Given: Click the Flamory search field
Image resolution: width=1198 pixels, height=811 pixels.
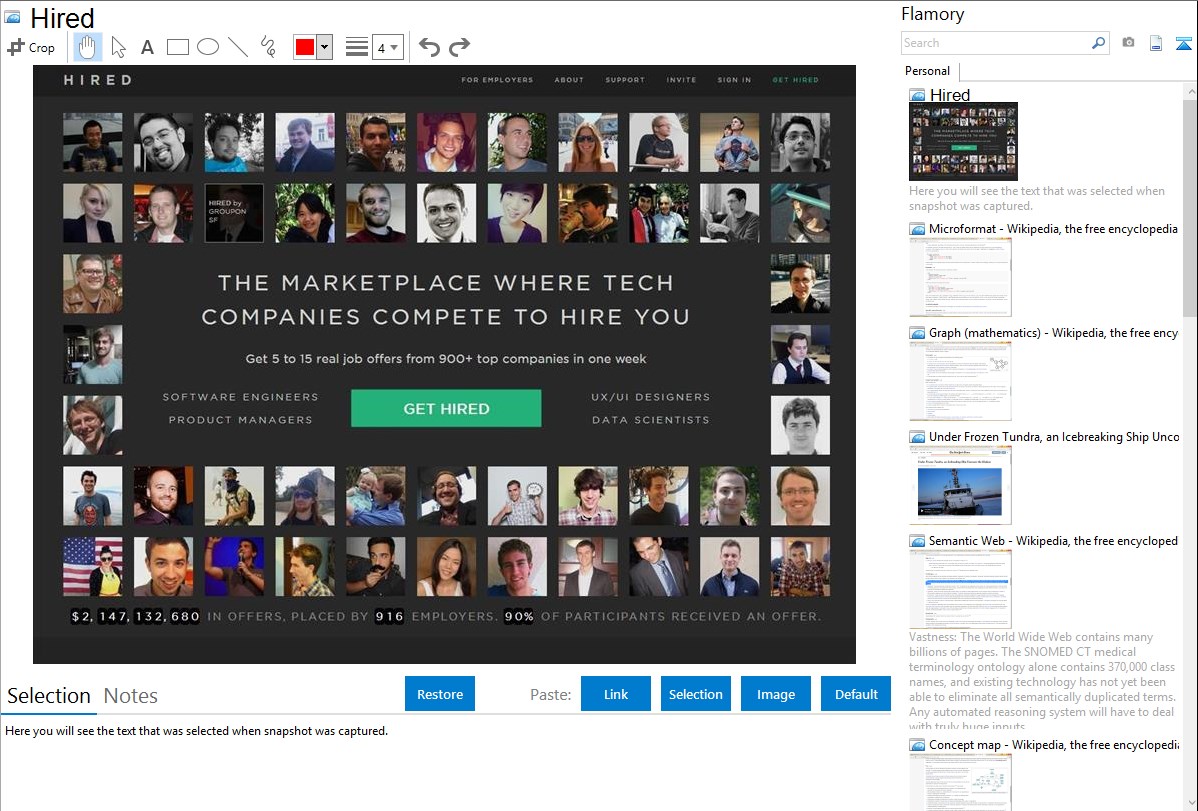Looking at the screenshot, I should pyautogui.click(x=996, y=43).
